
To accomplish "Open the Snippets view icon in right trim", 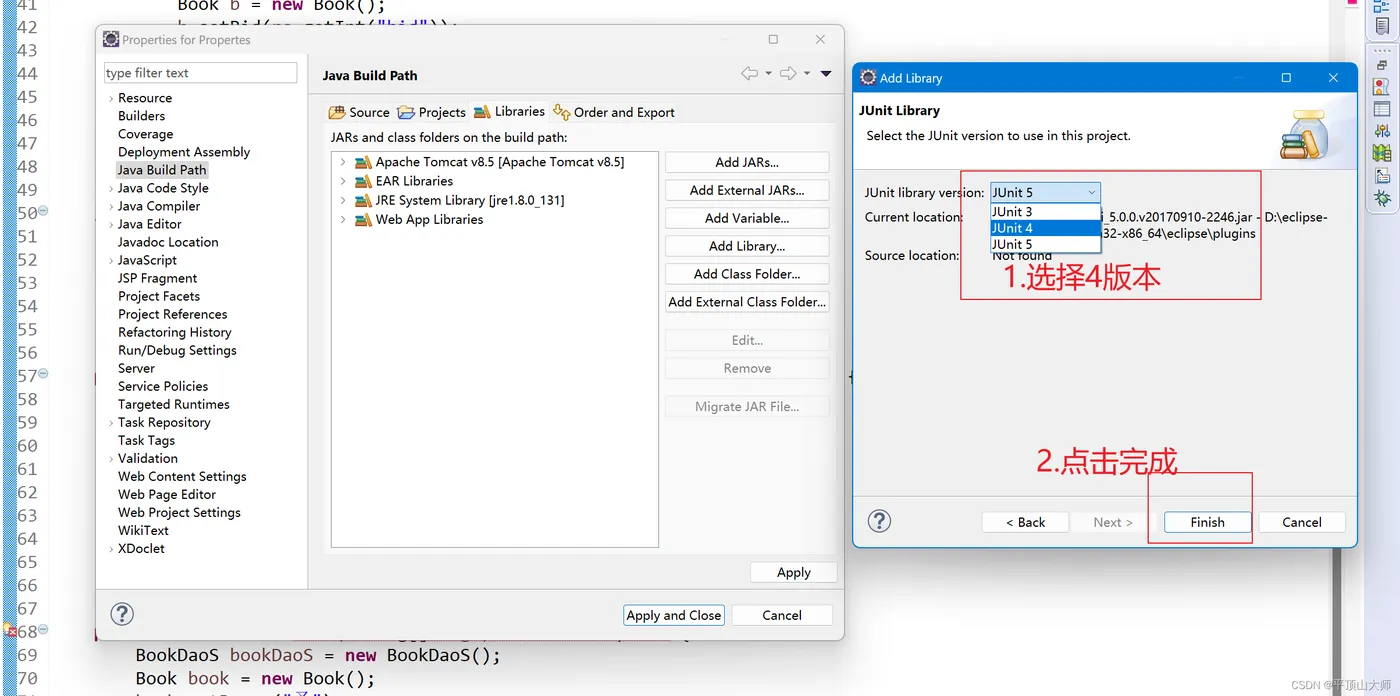I will click(1382, 176).
